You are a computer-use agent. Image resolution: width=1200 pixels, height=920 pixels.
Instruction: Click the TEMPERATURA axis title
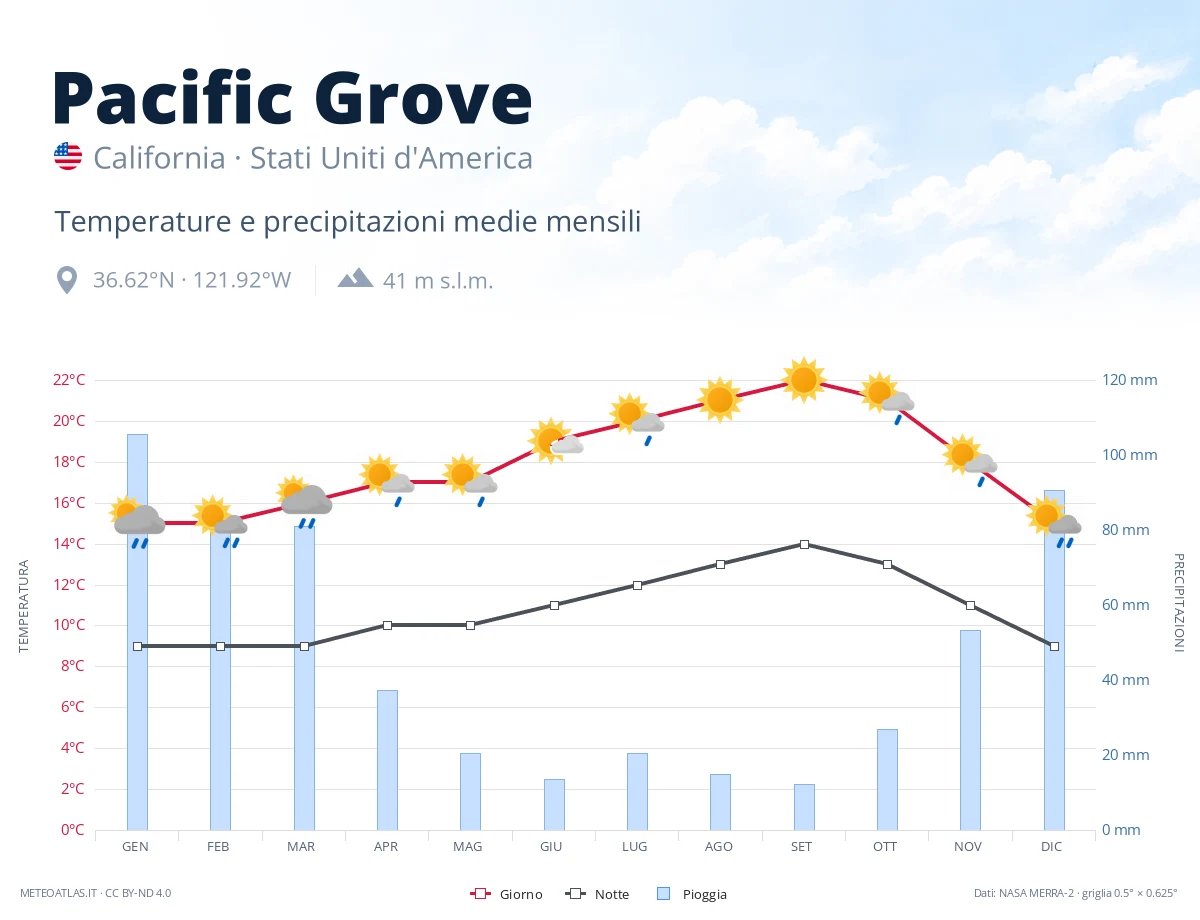[24, 606]
